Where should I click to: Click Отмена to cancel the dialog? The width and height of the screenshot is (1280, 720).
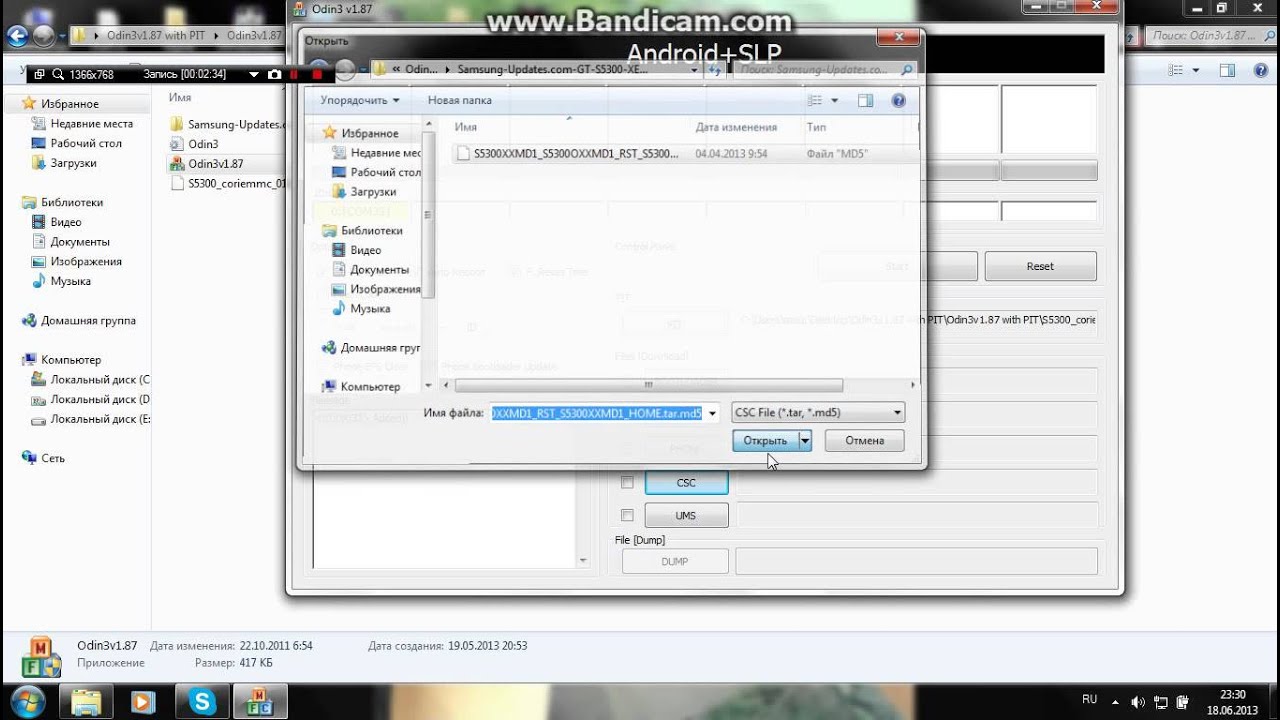pyautogui.click(x=864, y=440)
